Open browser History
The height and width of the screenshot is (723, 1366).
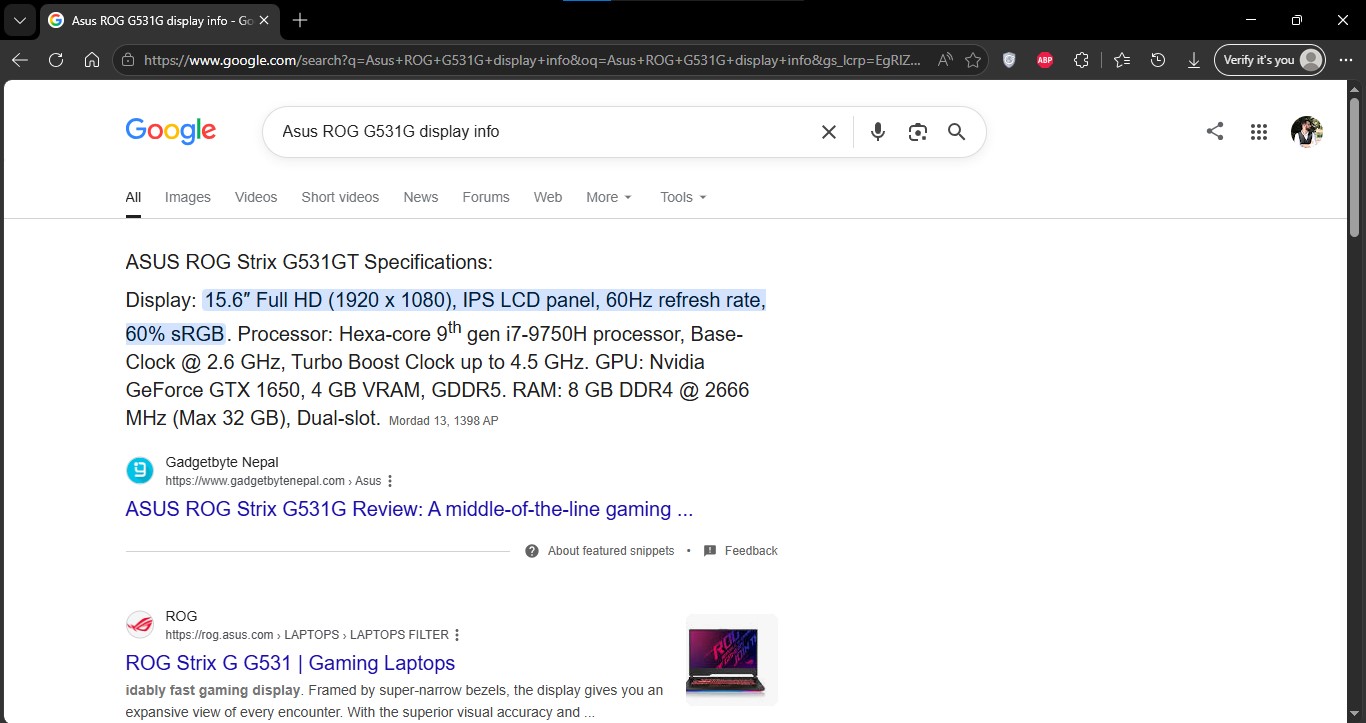(x=1158, y=60)
